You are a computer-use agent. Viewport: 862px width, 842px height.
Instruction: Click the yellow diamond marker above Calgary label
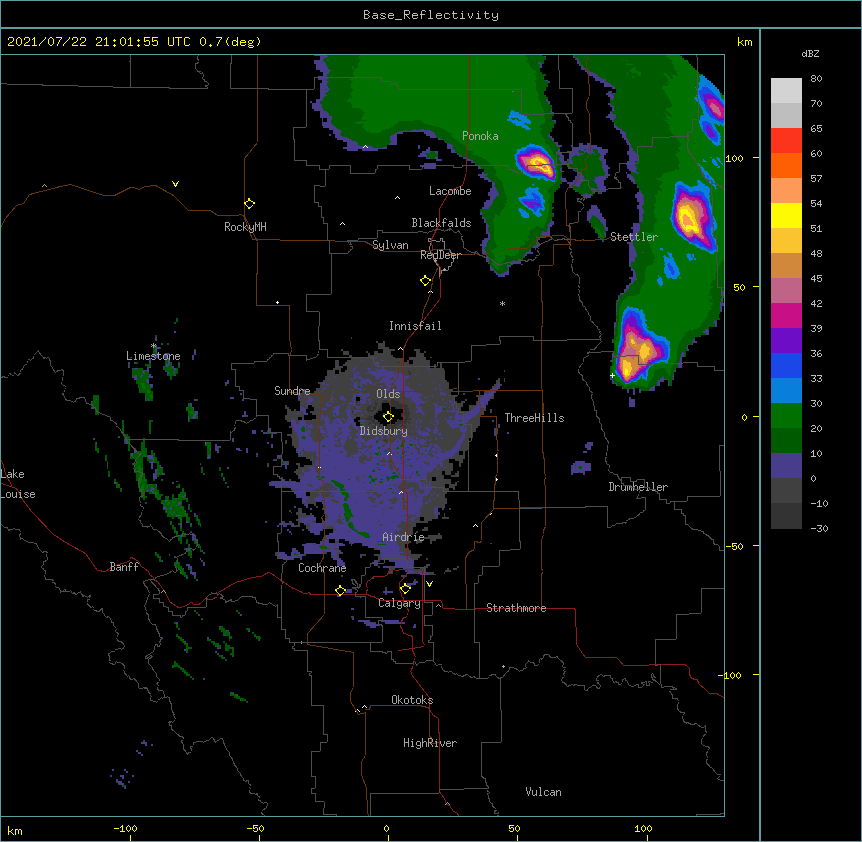[x=405, y=589]
